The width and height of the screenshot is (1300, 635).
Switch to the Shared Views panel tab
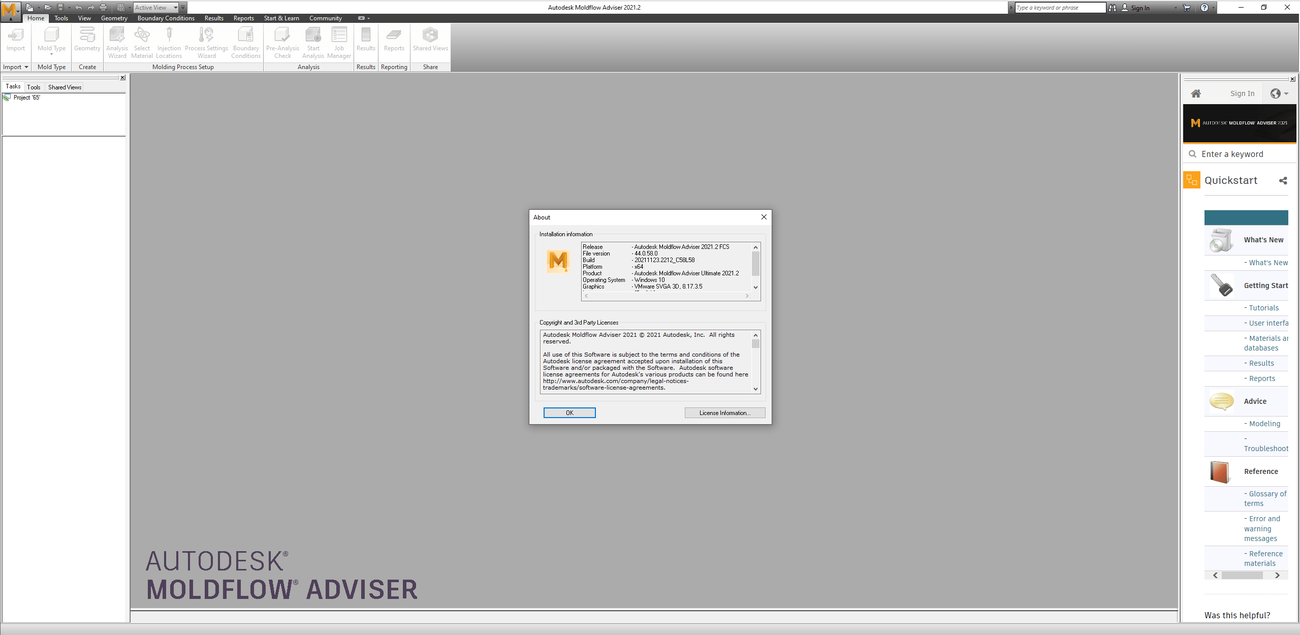pos(63,86)
